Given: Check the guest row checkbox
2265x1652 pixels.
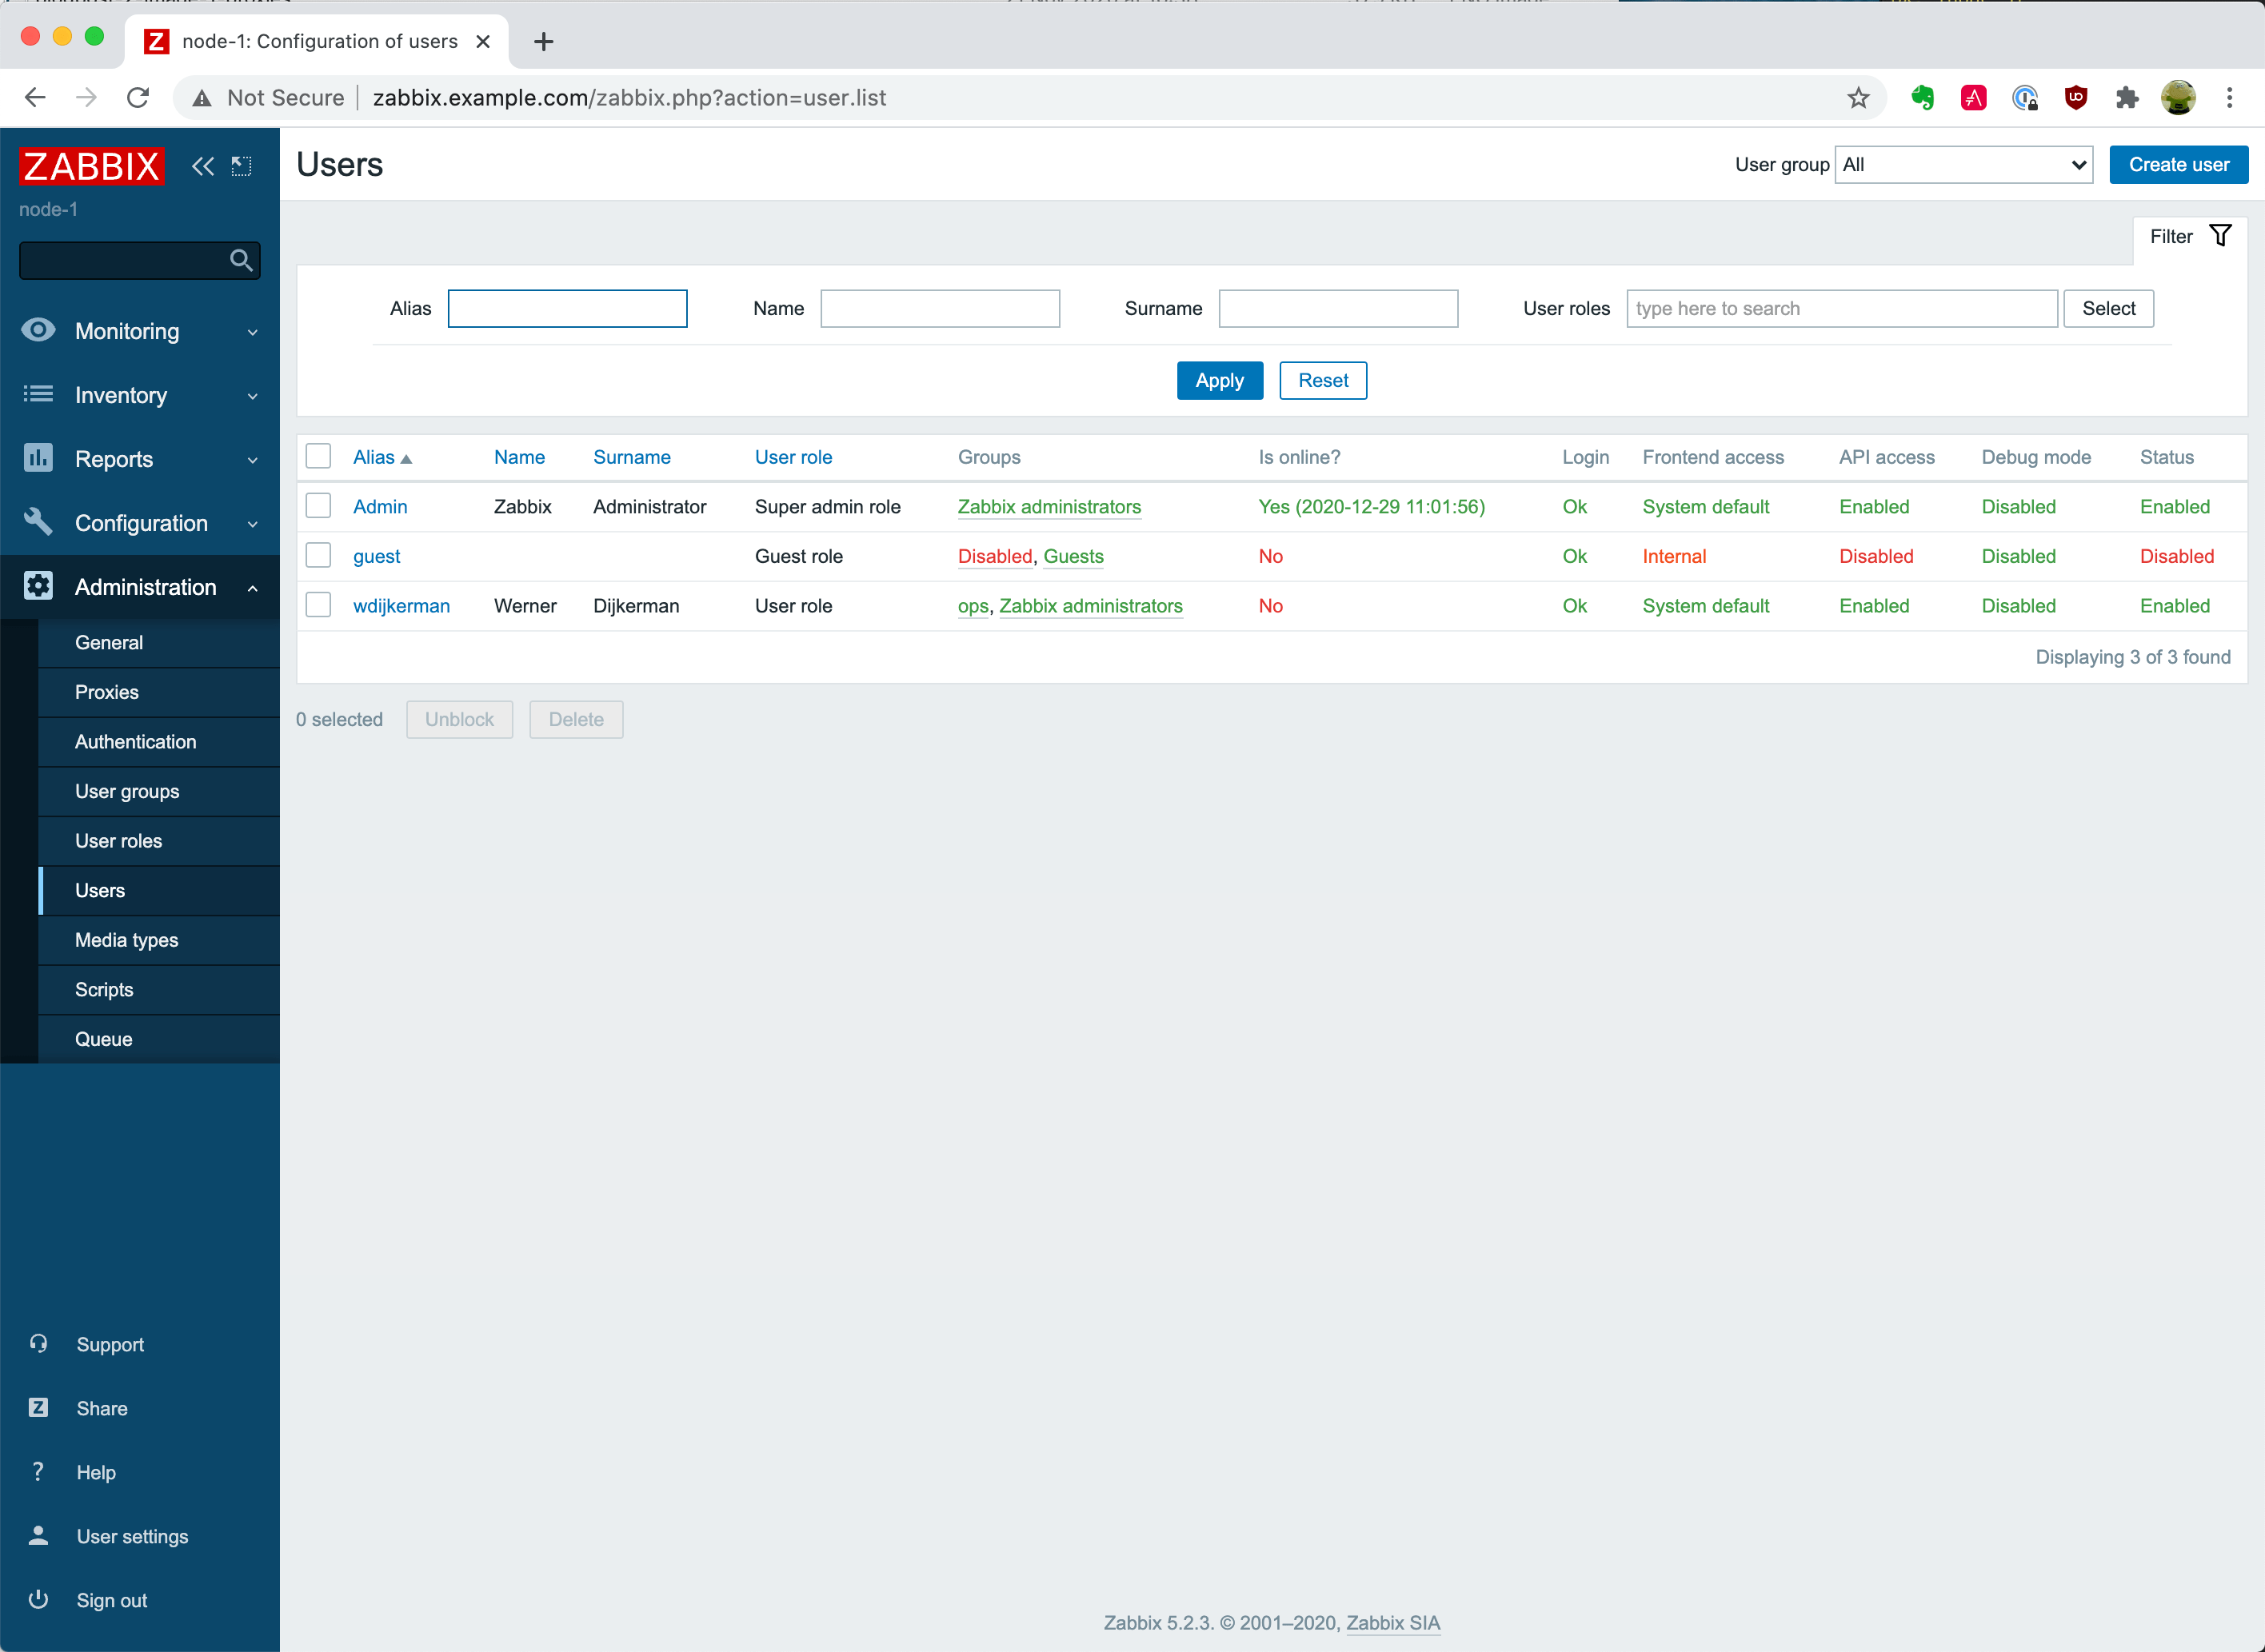Looking at the screenshot, I should 318,555.
